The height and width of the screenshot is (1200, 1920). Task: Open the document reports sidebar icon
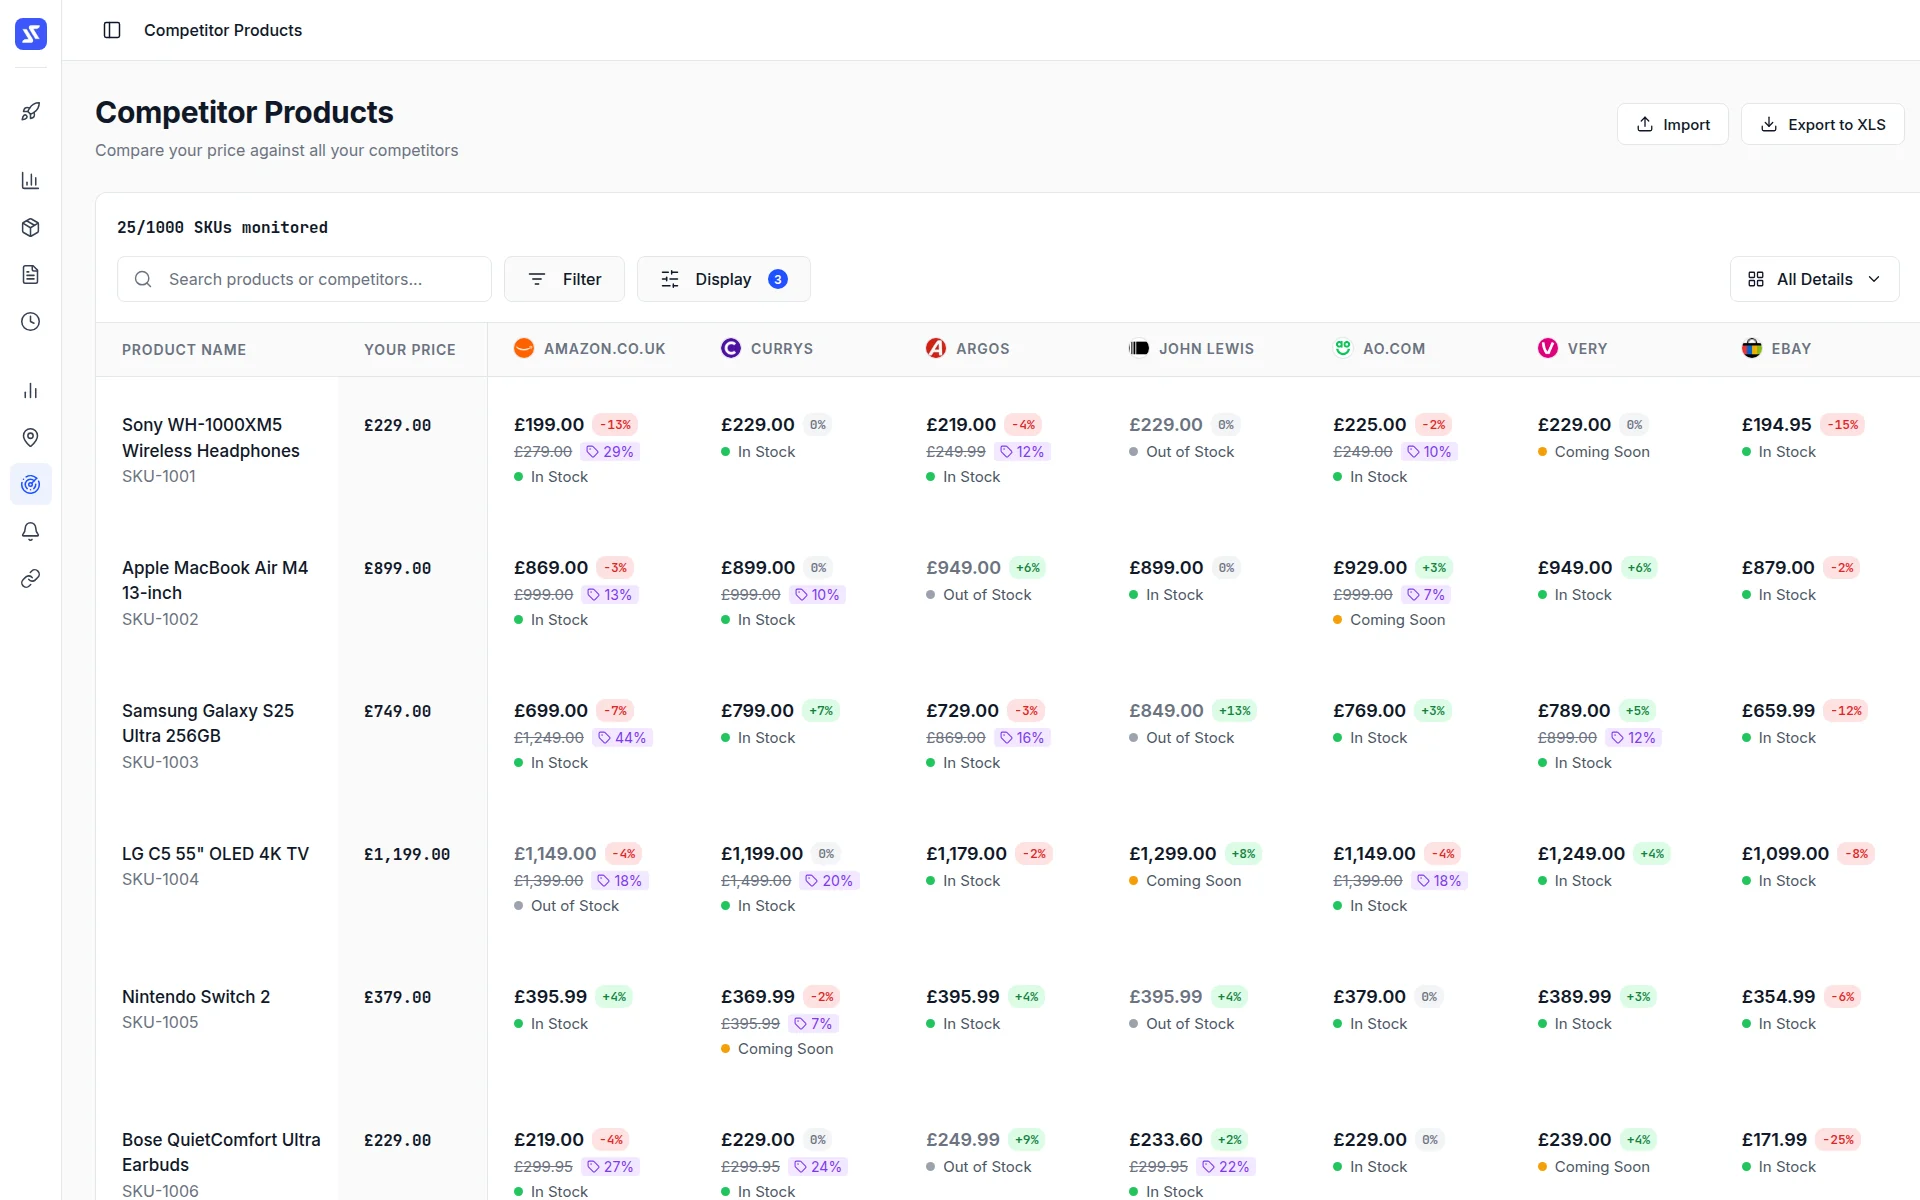31,275
